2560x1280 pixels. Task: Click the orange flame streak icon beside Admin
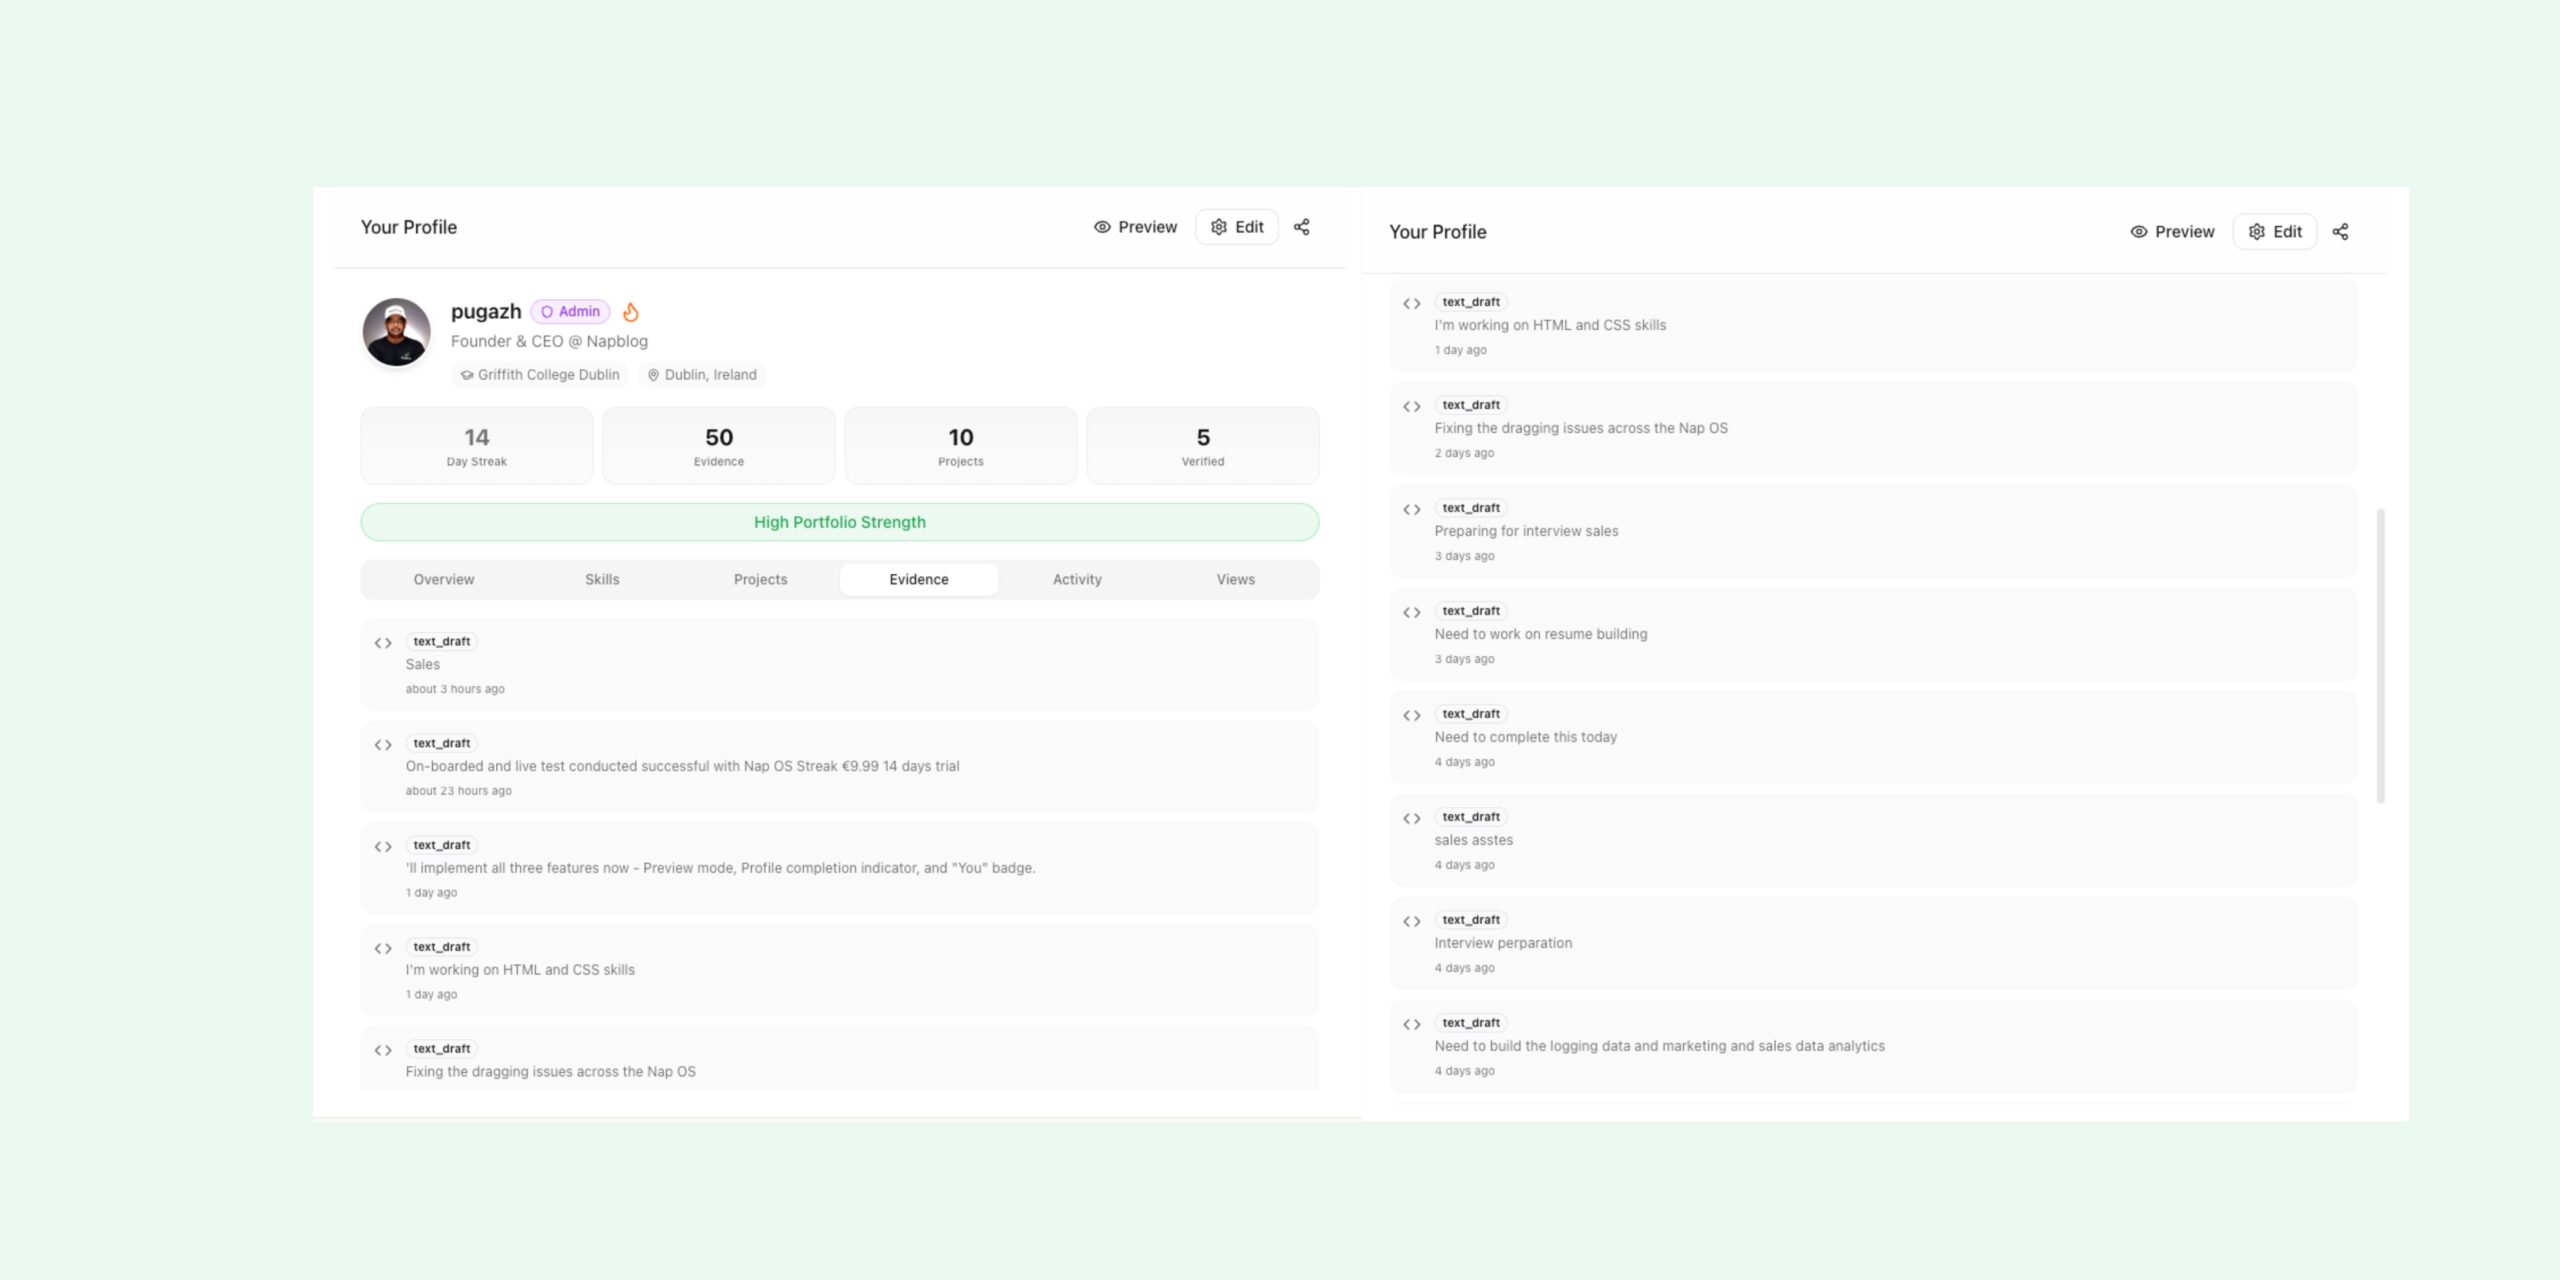(x=631, y=312)
